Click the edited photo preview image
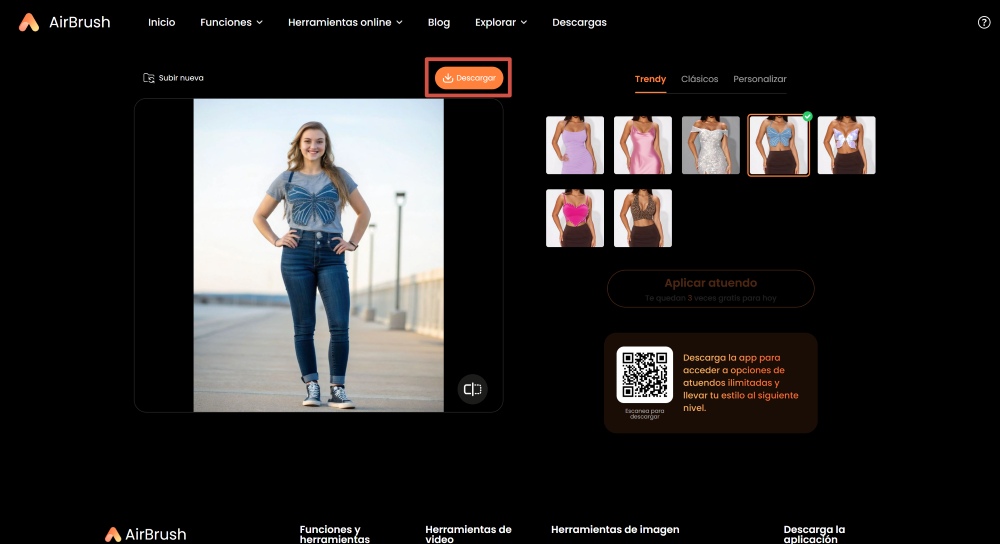 [318, 255]
